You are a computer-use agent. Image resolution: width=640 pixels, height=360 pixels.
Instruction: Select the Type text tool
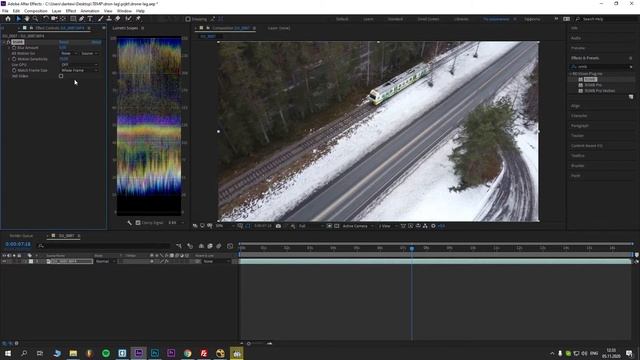tap(90, 19)
